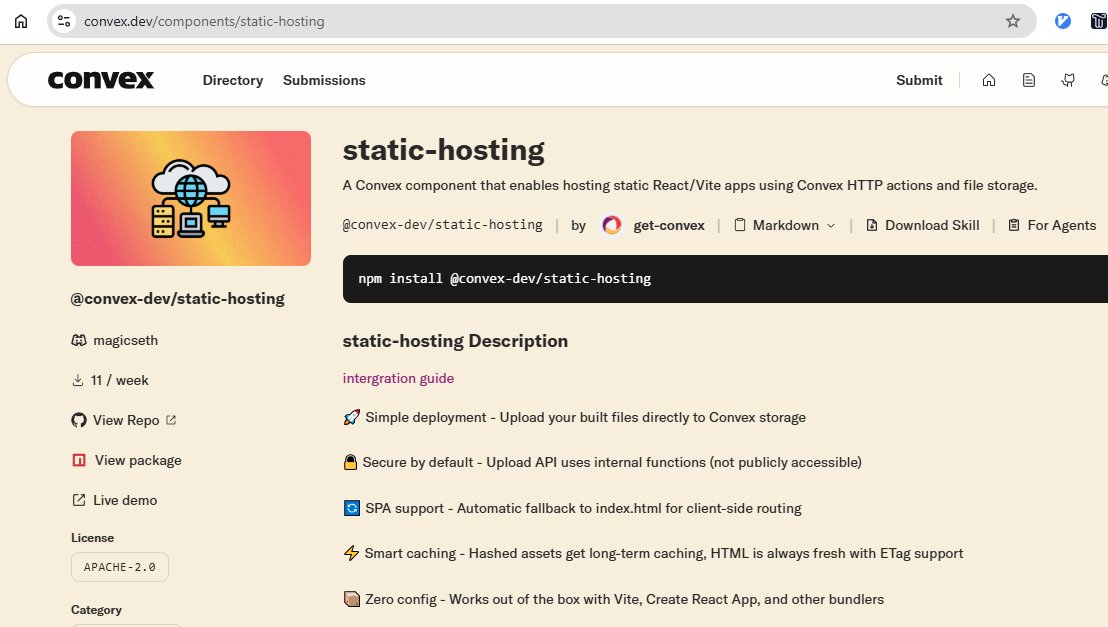Click the get-convex author name
The image size is (1108, 627).
(x=668, y=225)
